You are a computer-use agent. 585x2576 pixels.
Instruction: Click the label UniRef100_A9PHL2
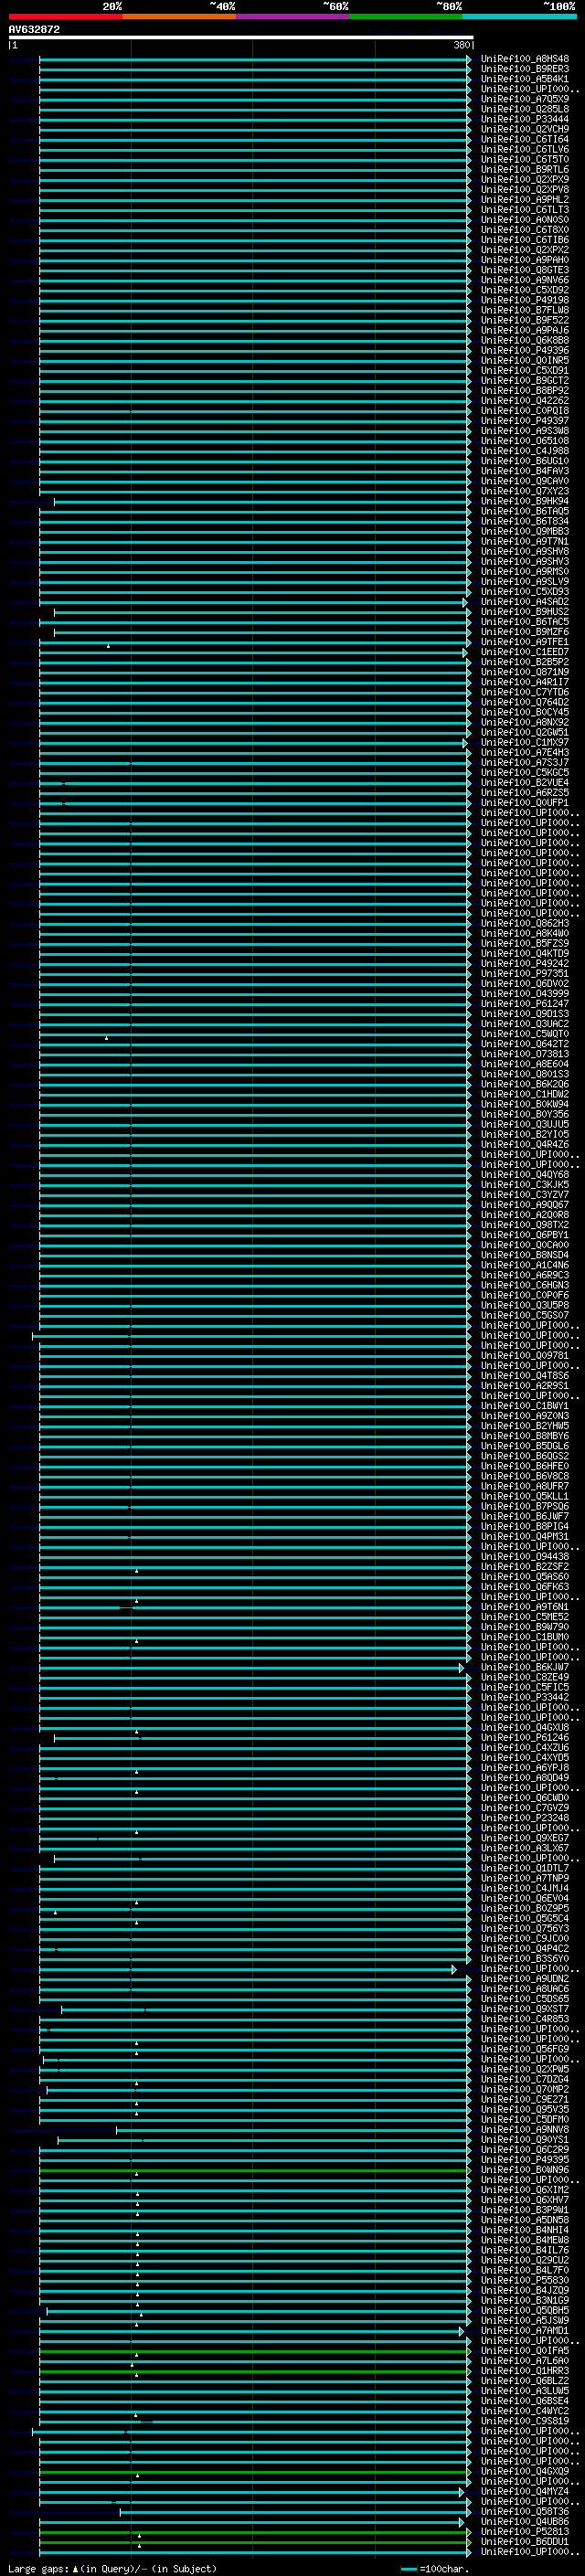coord(525,200)
